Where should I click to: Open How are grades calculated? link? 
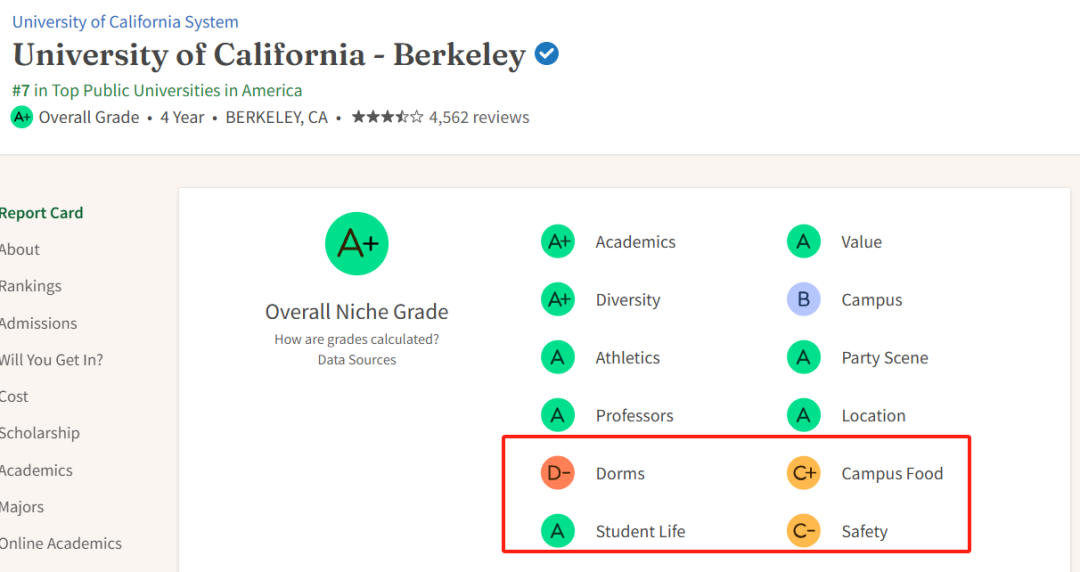[x=357, y=339]
